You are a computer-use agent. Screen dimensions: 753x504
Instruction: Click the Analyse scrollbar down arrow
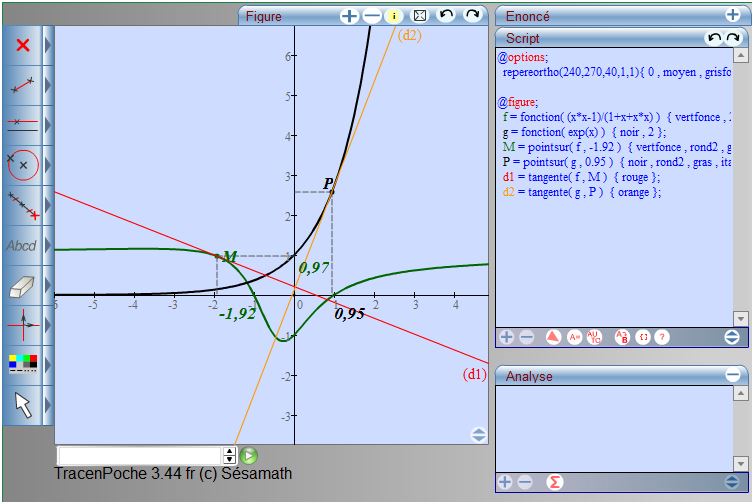(741, 464)
